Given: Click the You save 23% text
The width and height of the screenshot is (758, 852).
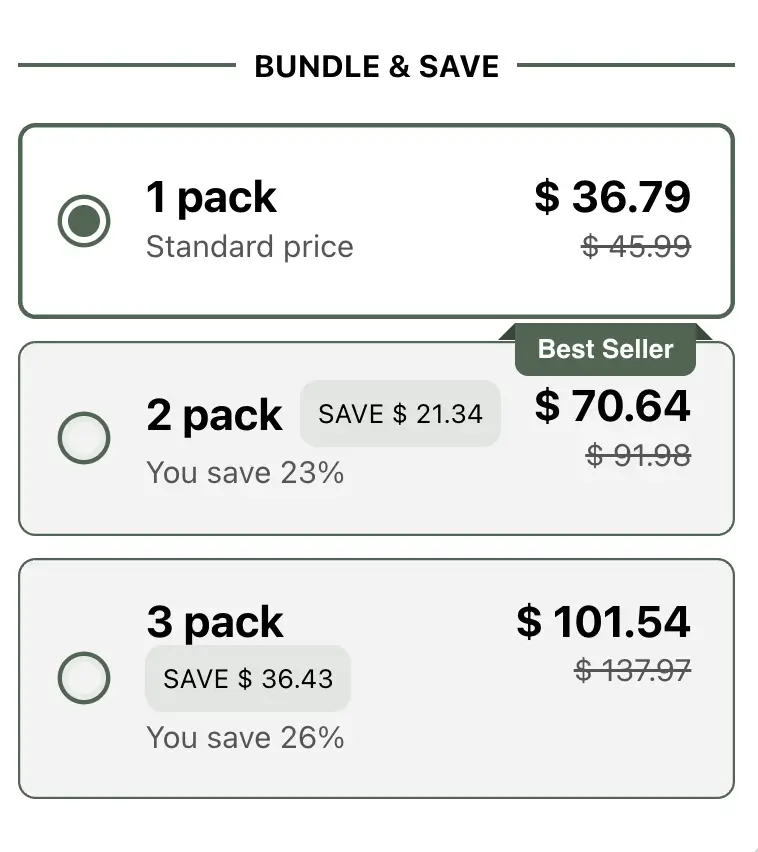Looking at the screenshot, I should coord(247,472).
